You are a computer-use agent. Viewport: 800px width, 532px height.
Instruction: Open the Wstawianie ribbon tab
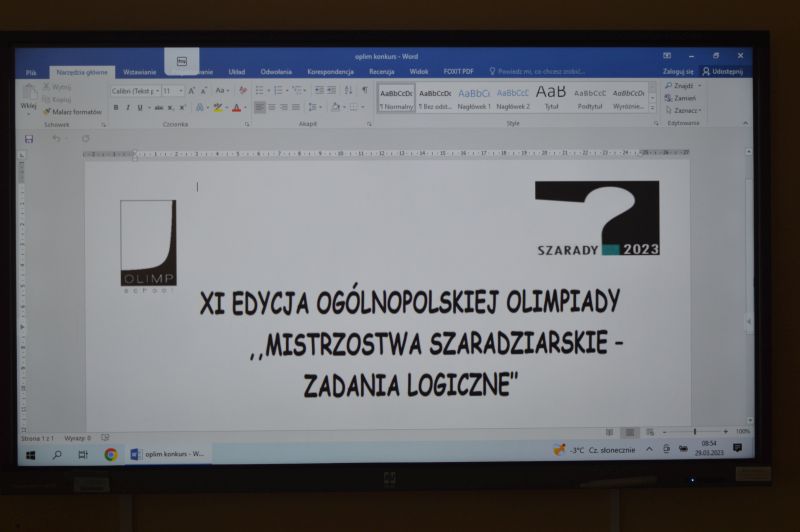point(140,72)
